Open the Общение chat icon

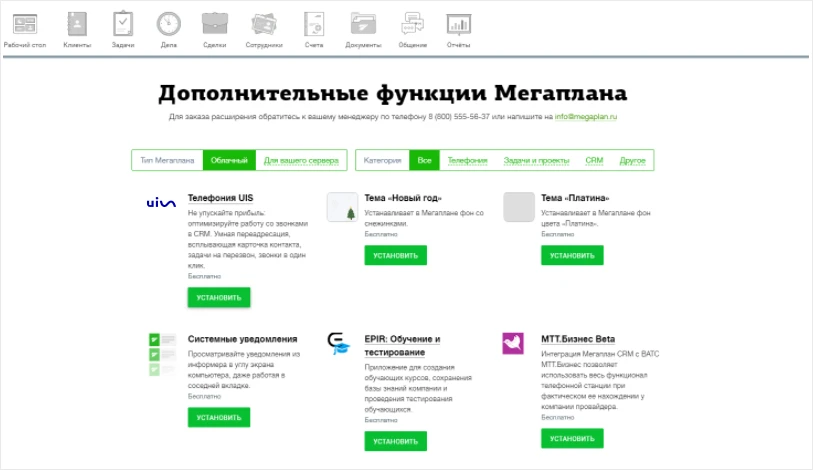[x=412, y=24]
